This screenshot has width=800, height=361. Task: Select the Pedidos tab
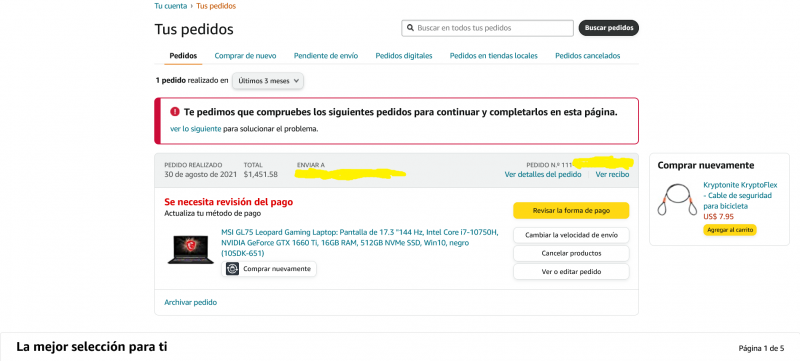(183, 56)
